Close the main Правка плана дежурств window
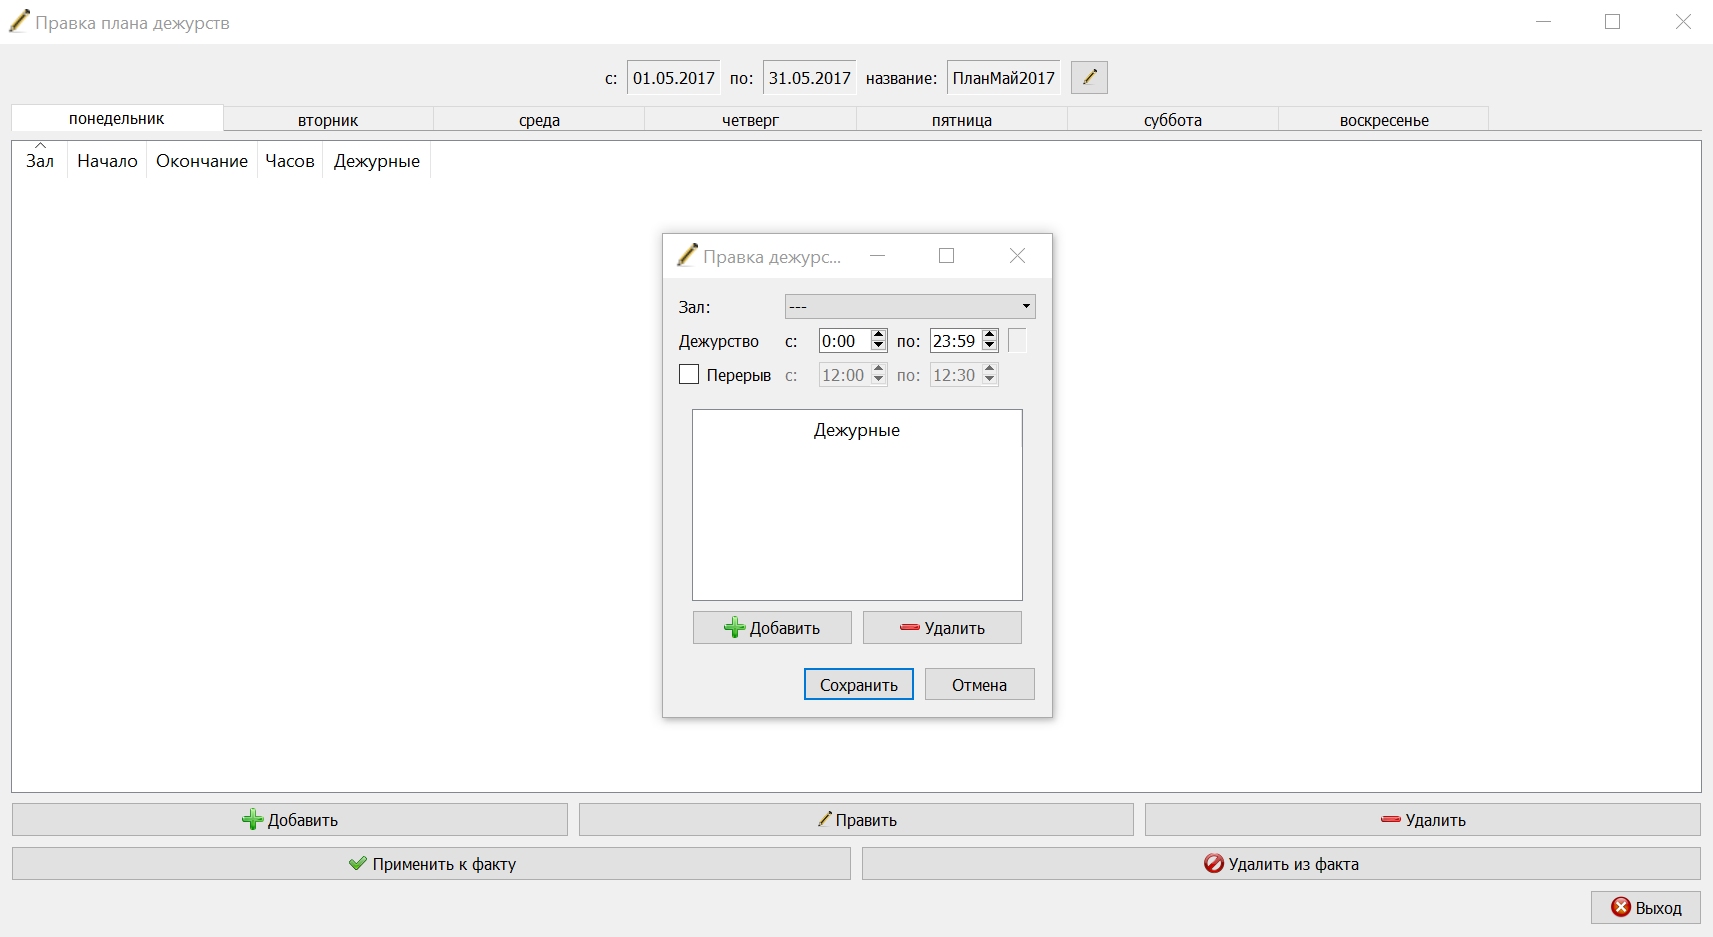The width and height of the screenshot is (1713, 937). (1683, 22)
